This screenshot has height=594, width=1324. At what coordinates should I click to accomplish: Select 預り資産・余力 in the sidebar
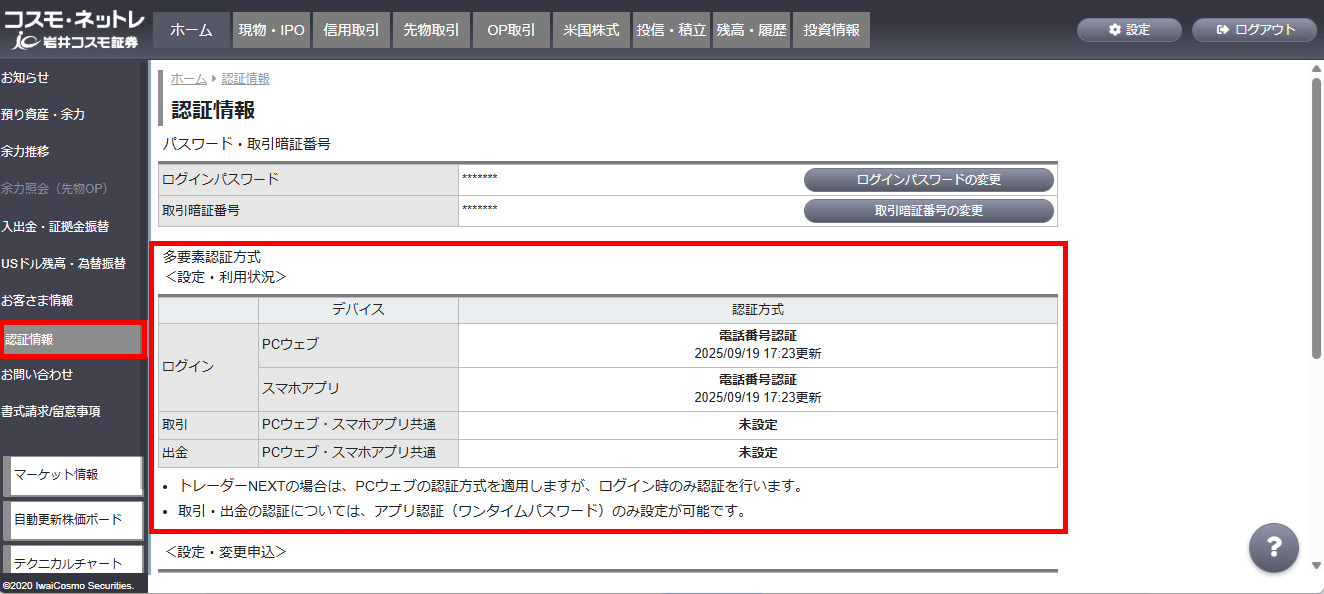(x=43, y=114)
